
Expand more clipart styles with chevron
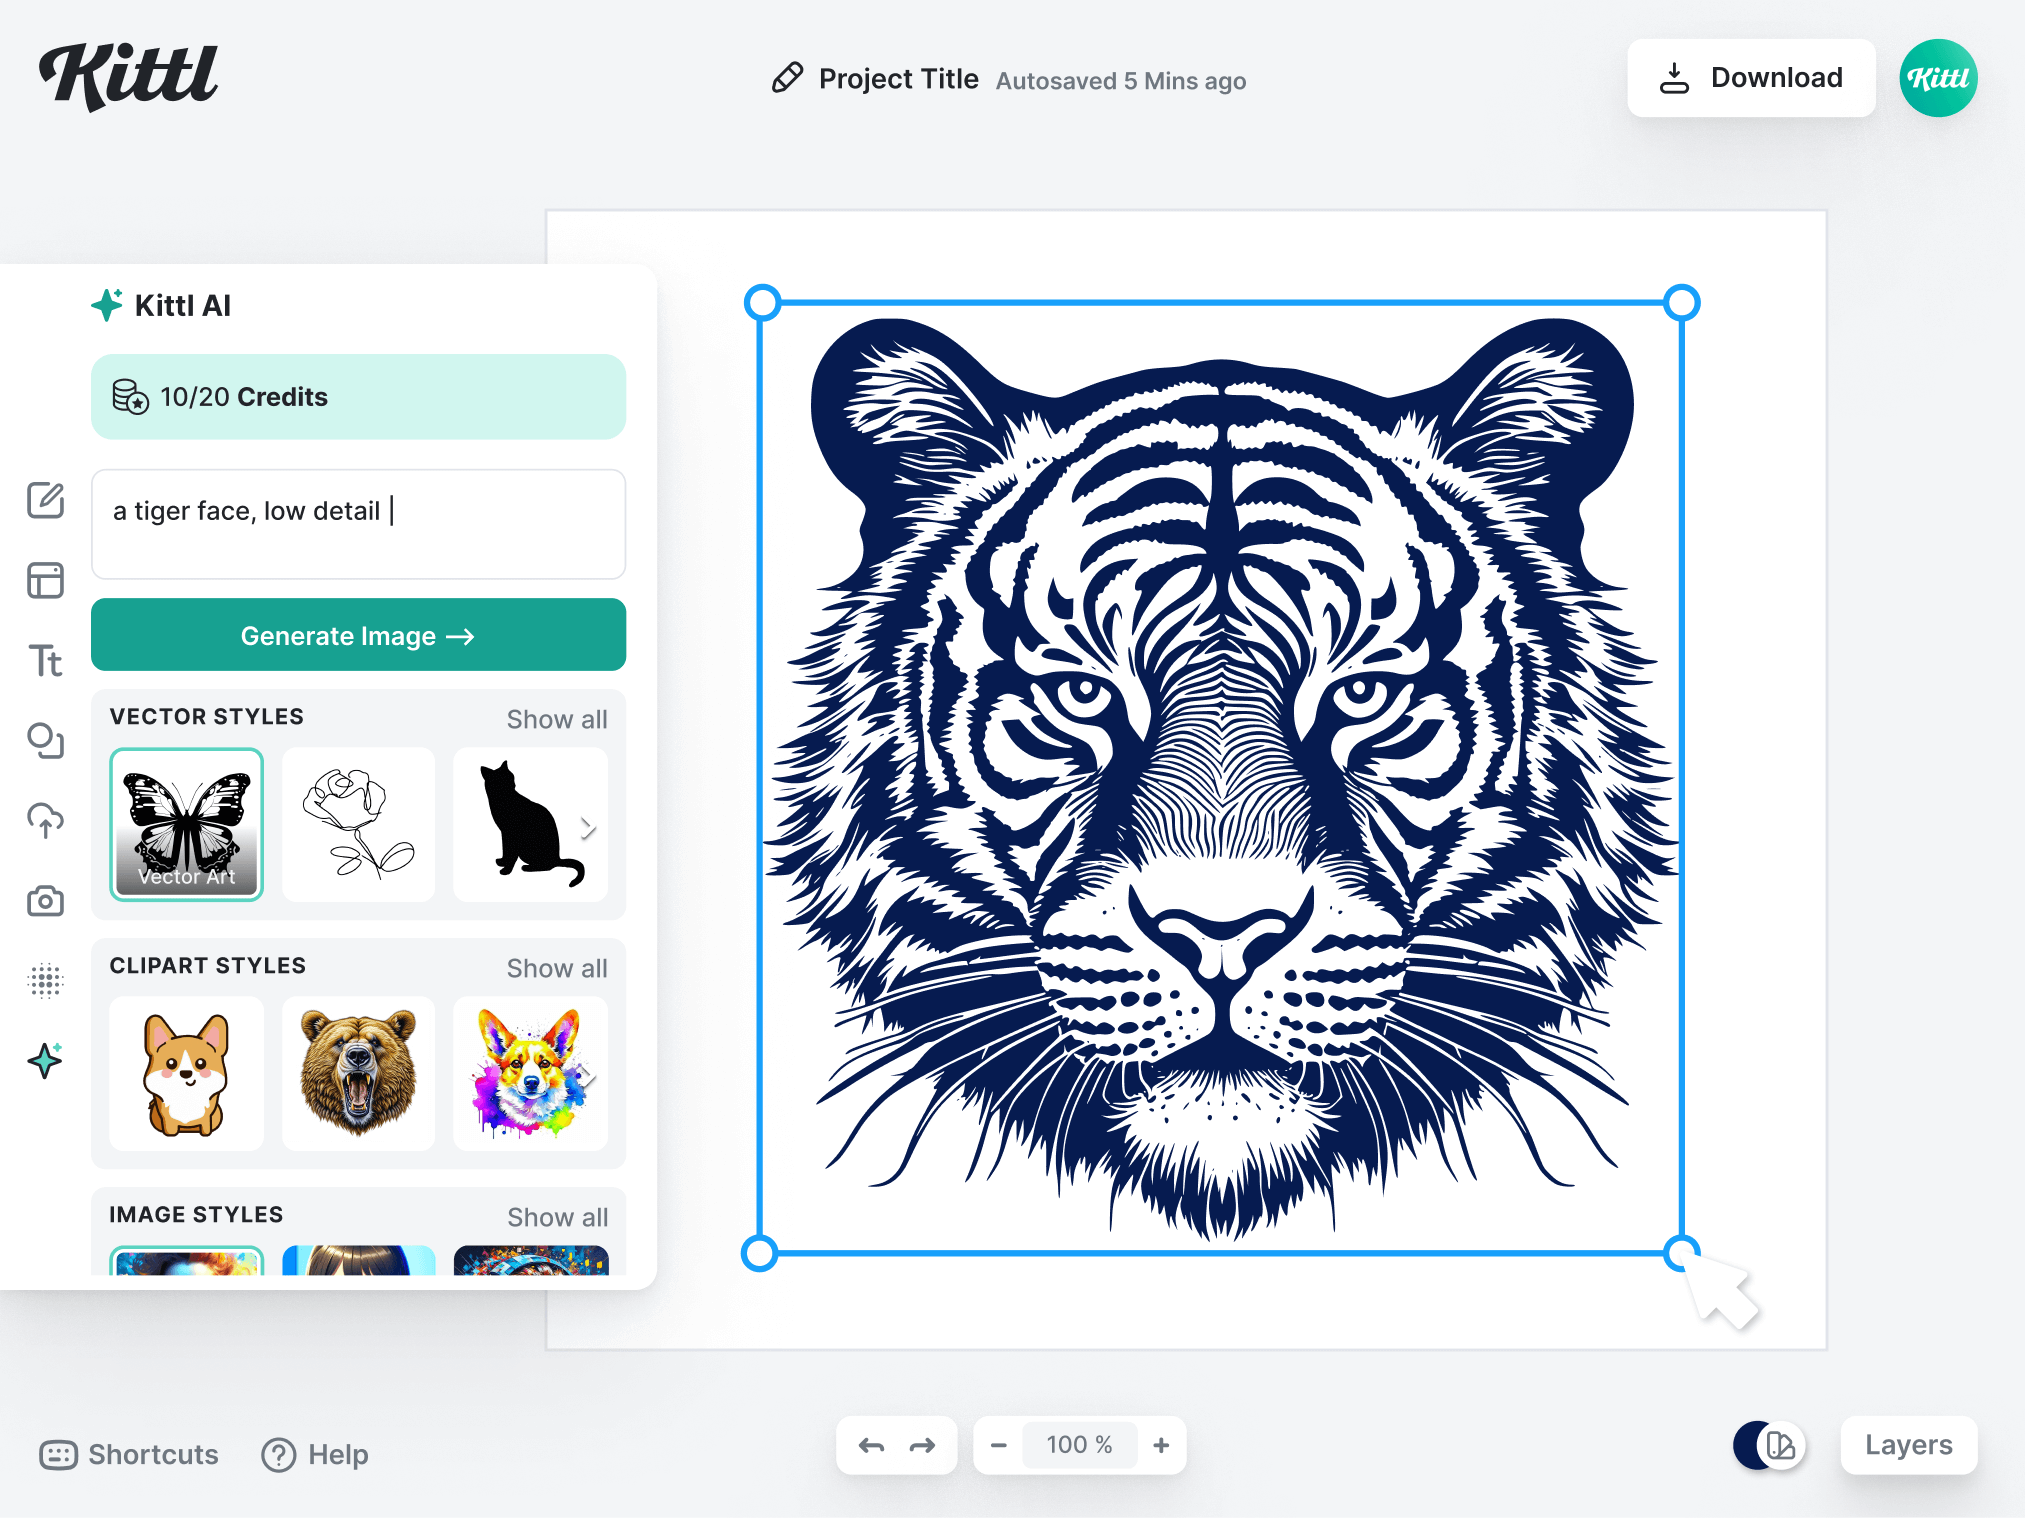pos(588,1076)
